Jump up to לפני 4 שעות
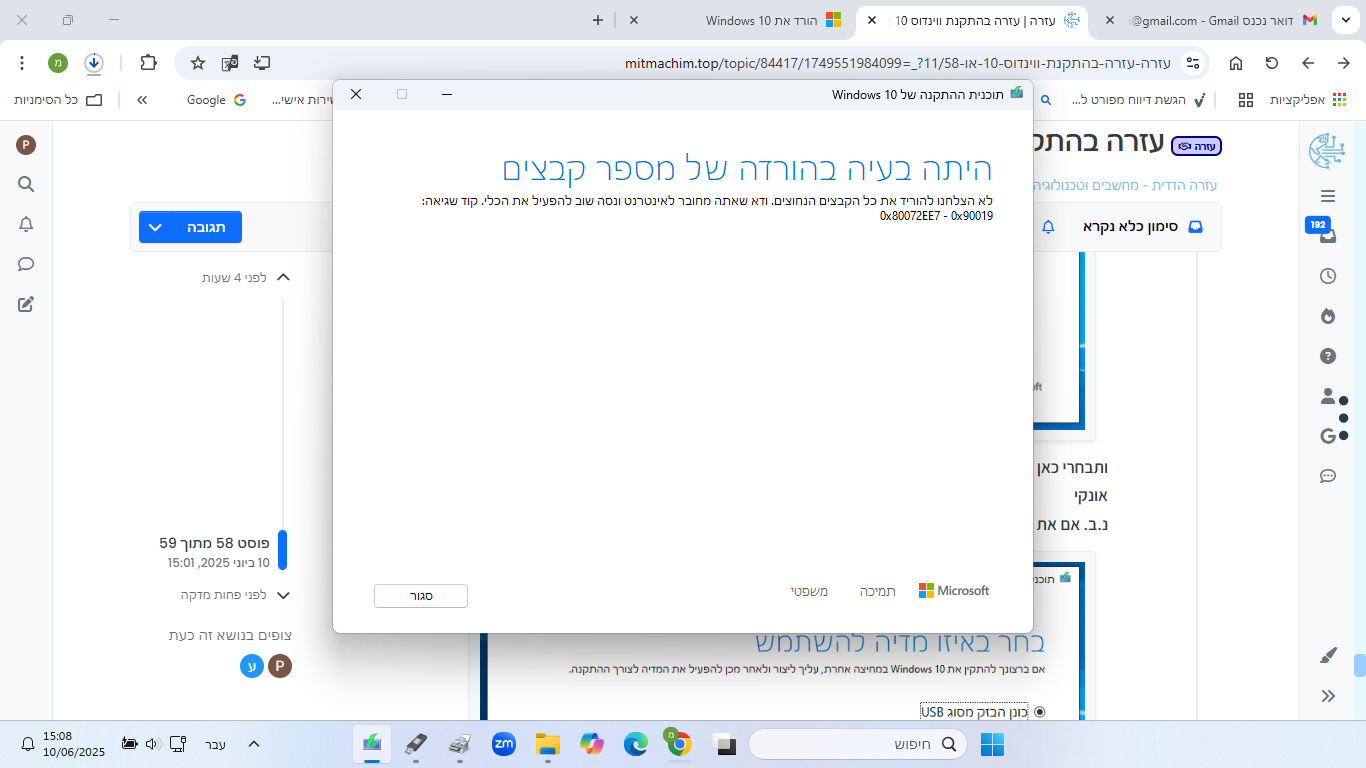 [x=246, y=277]
